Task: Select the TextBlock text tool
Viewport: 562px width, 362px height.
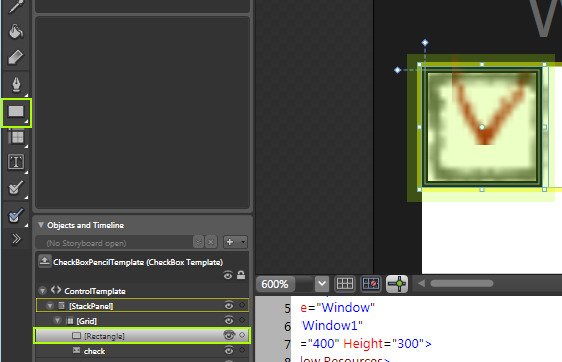Action: point(16,162)
